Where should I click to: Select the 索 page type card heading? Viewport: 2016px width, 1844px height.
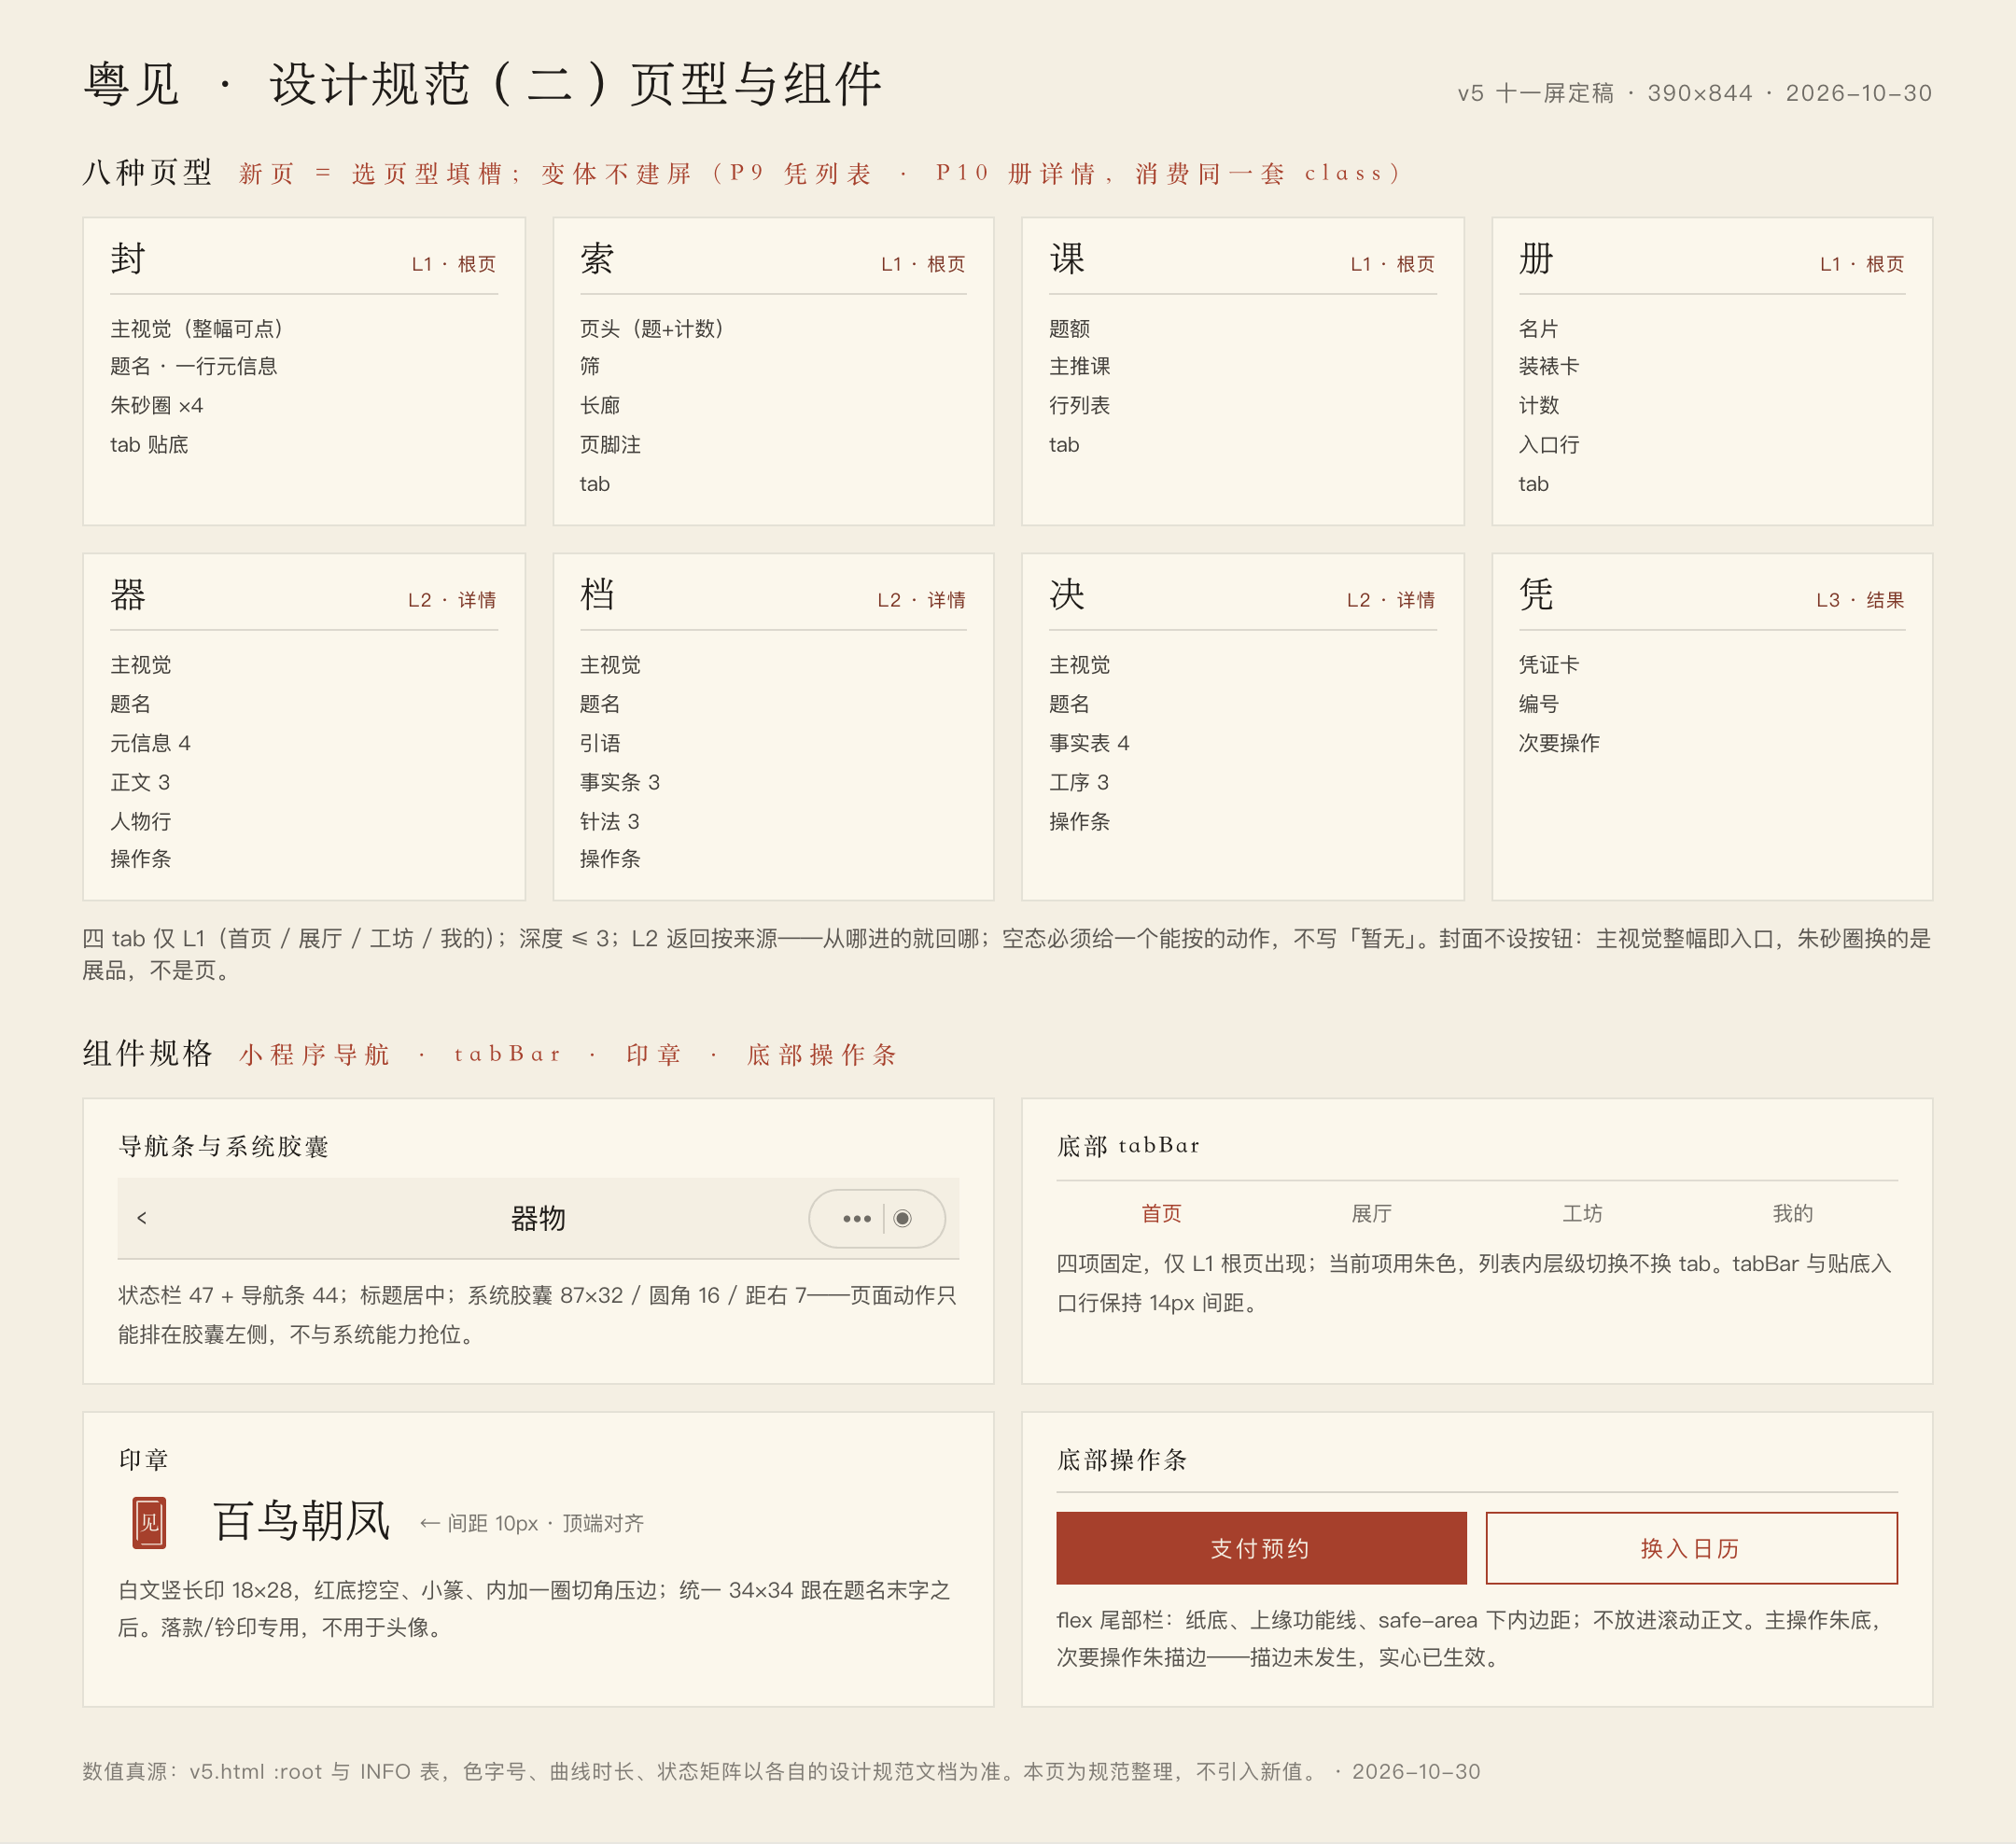597,259
